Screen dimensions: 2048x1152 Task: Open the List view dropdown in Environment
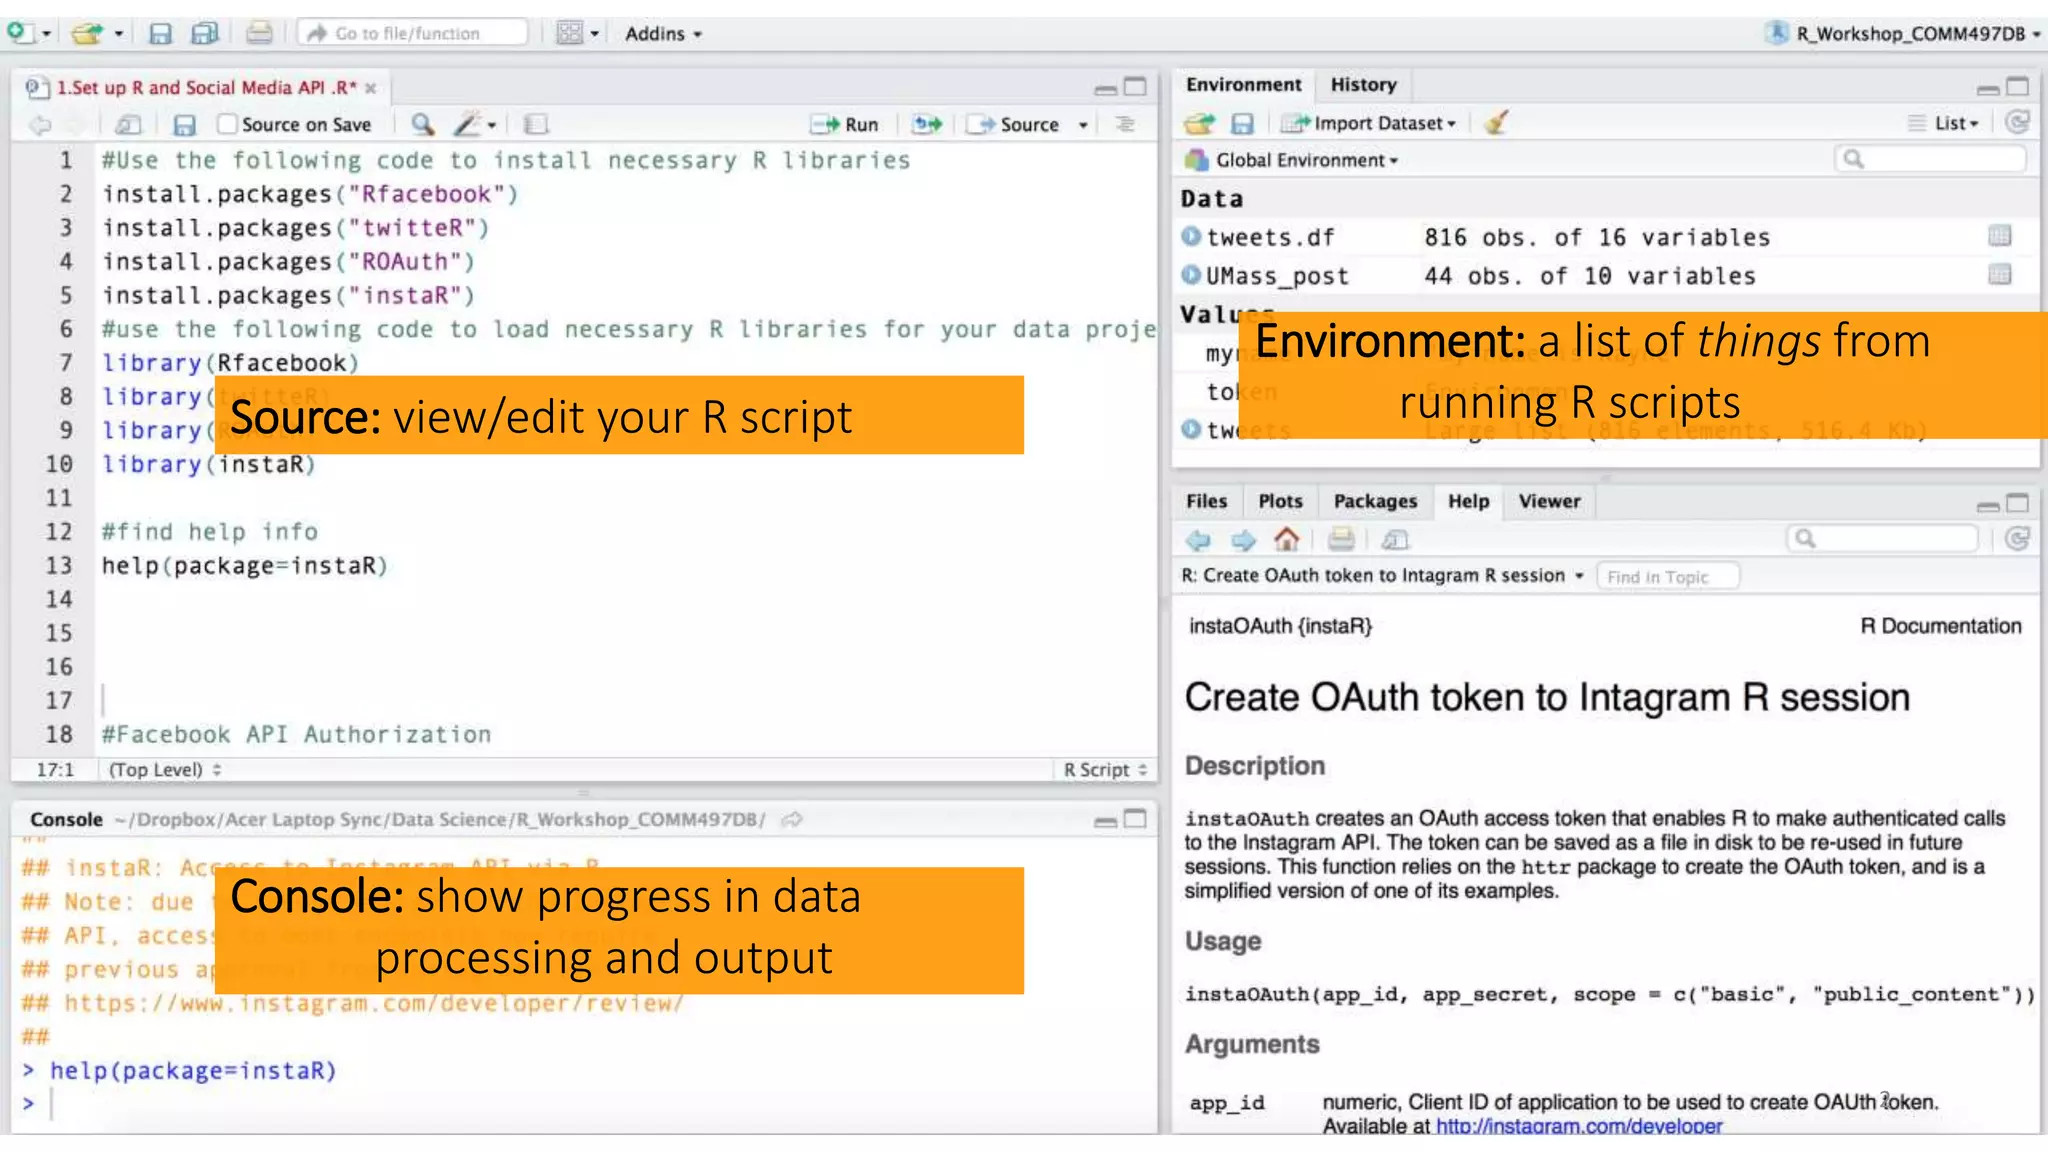1945,123
